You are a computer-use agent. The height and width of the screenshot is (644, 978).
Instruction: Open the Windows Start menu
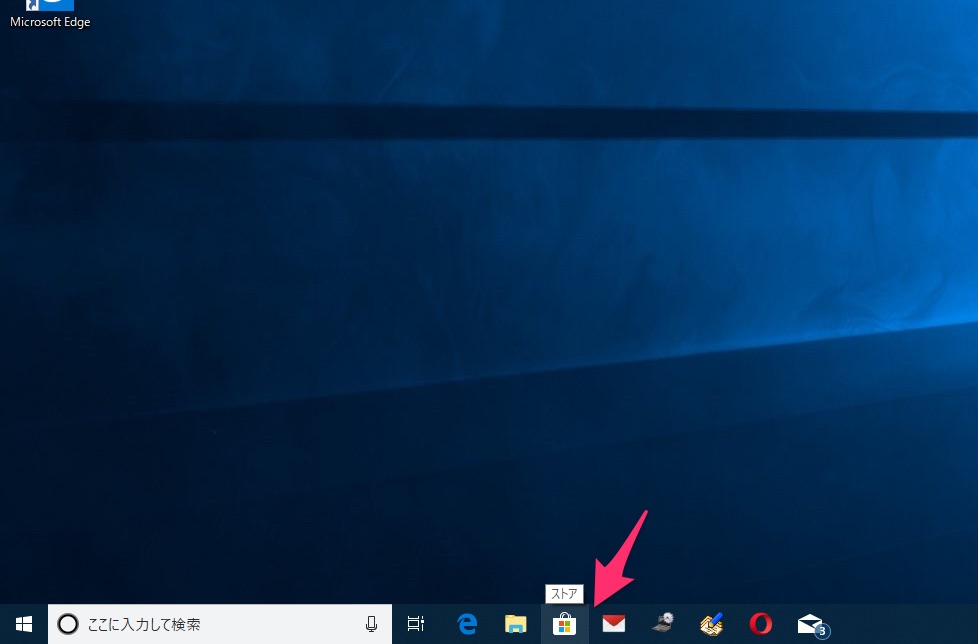pyautogui.click(x=24, y=624)
